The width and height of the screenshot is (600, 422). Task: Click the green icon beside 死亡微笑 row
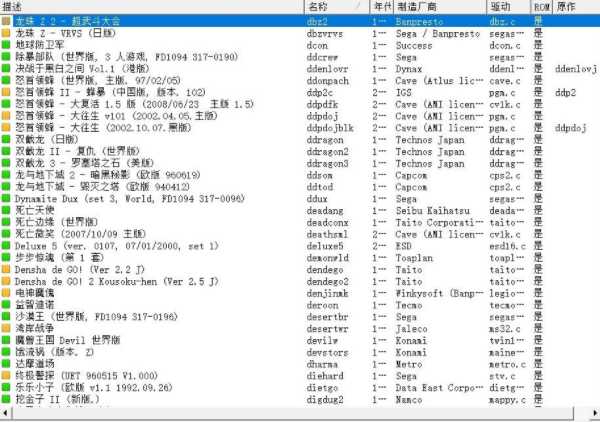(x=6, y=234)
